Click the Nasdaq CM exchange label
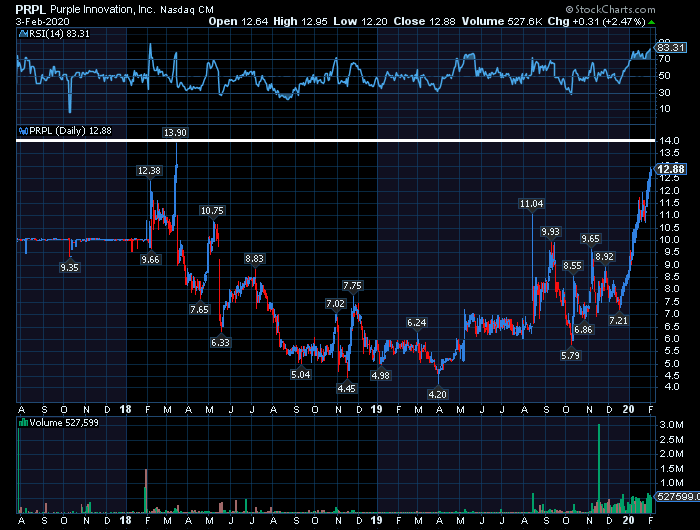The image size is (700, 530). point(187,9)
